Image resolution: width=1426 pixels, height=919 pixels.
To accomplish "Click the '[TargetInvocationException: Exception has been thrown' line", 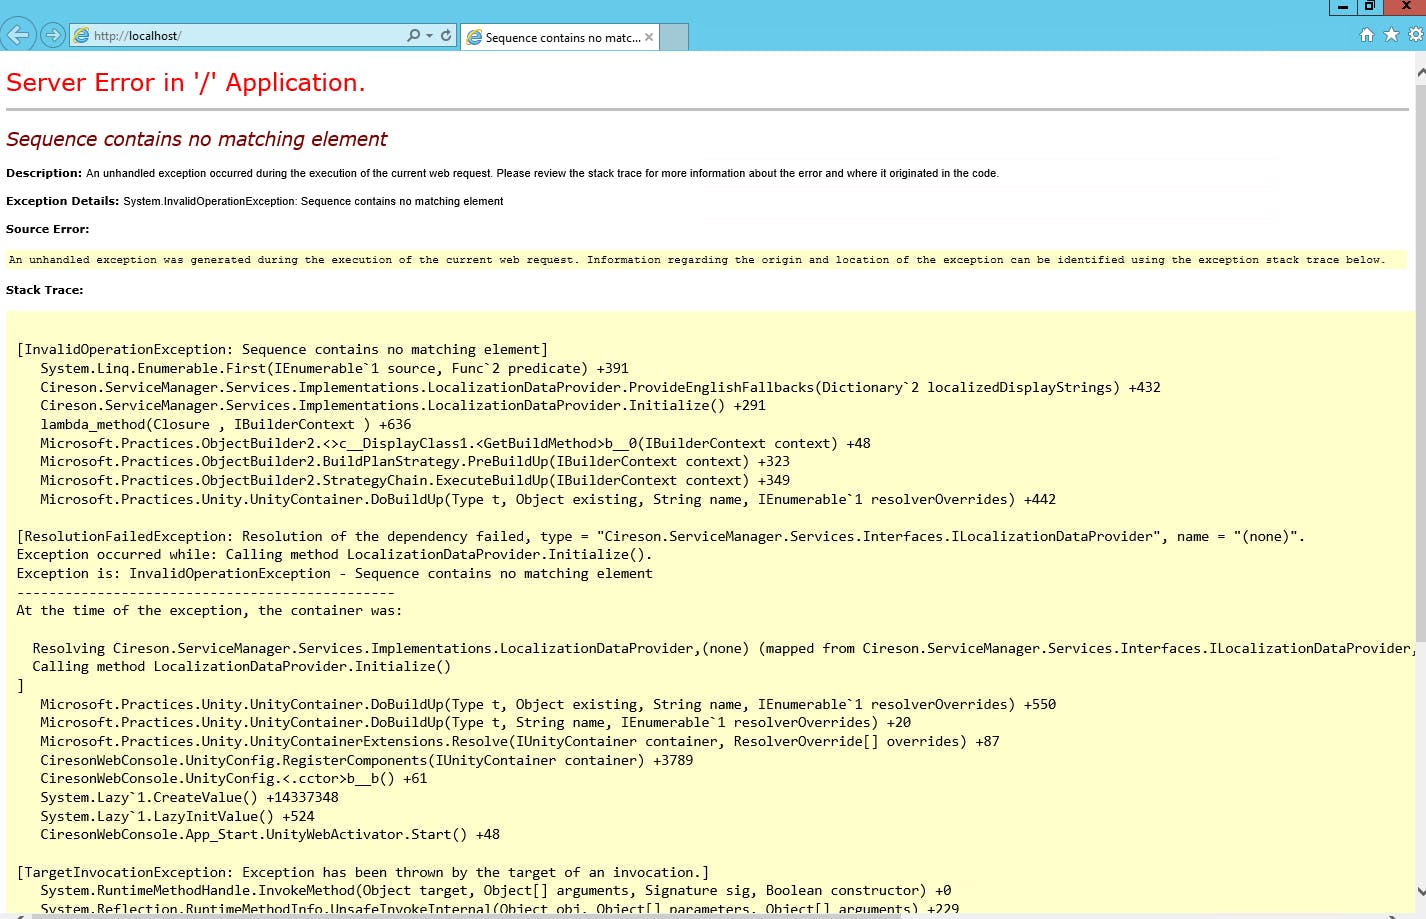I will coord(363,872).
